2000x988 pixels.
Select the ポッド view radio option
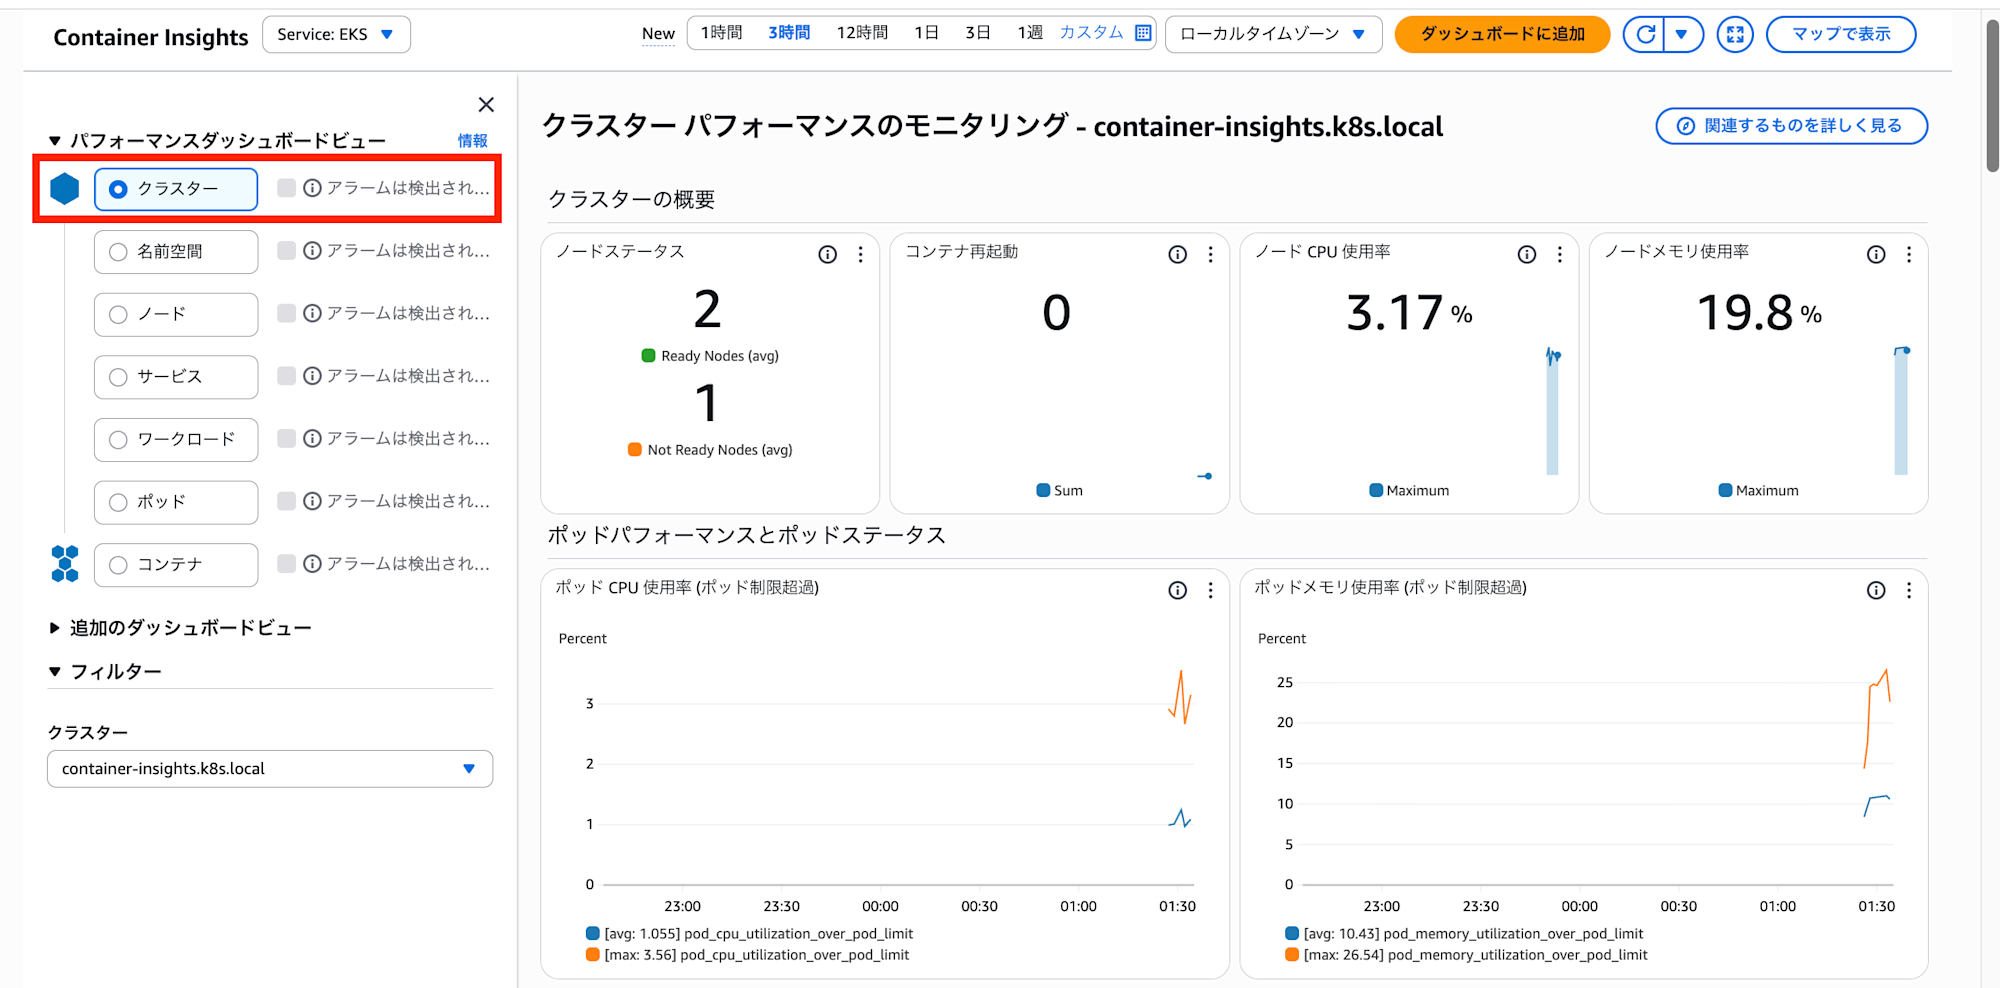click(119, 503)
